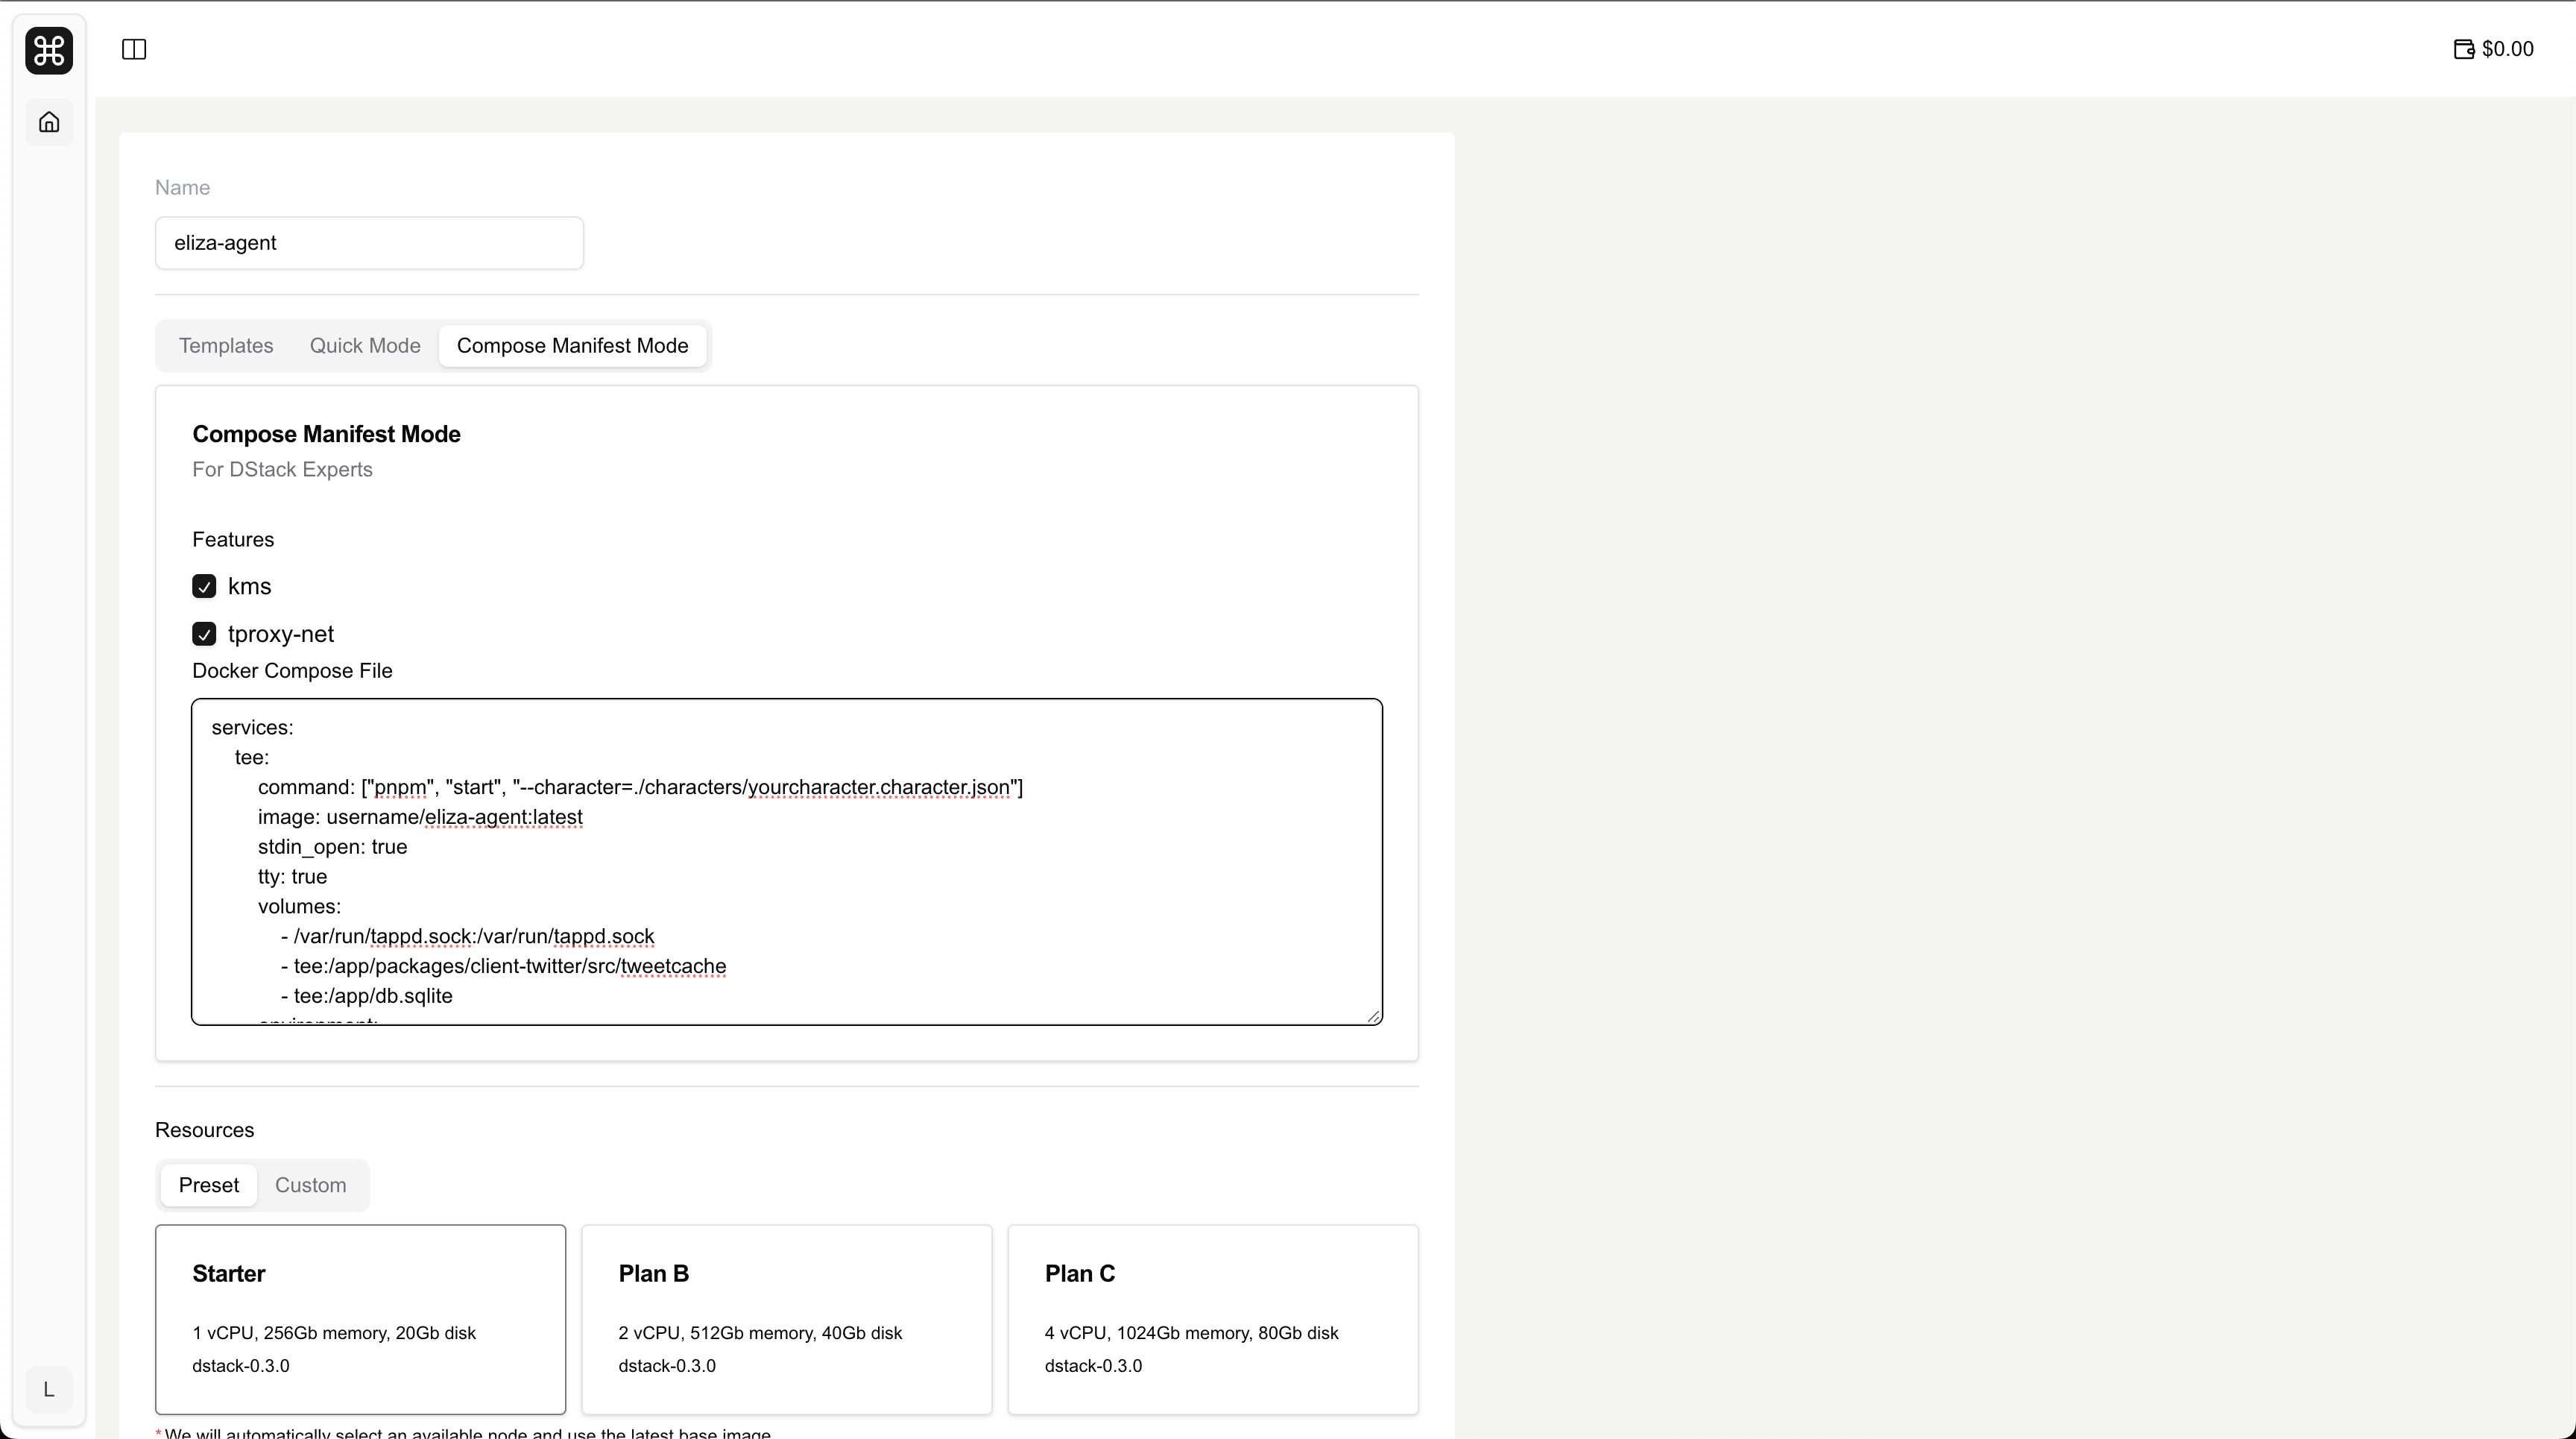Image resolution: width=2576 pixels, height=1439 pixels.
Task: Choose the Plan C card
Action: point(1212,1318)
